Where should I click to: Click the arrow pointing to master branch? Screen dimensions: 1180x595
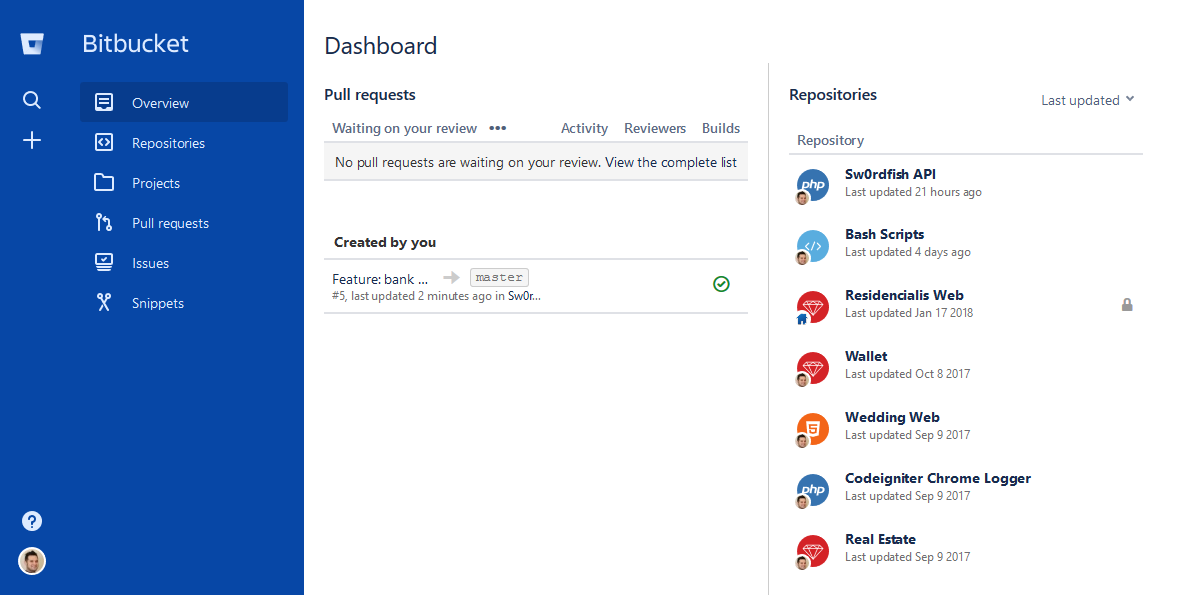pos(452,278)
